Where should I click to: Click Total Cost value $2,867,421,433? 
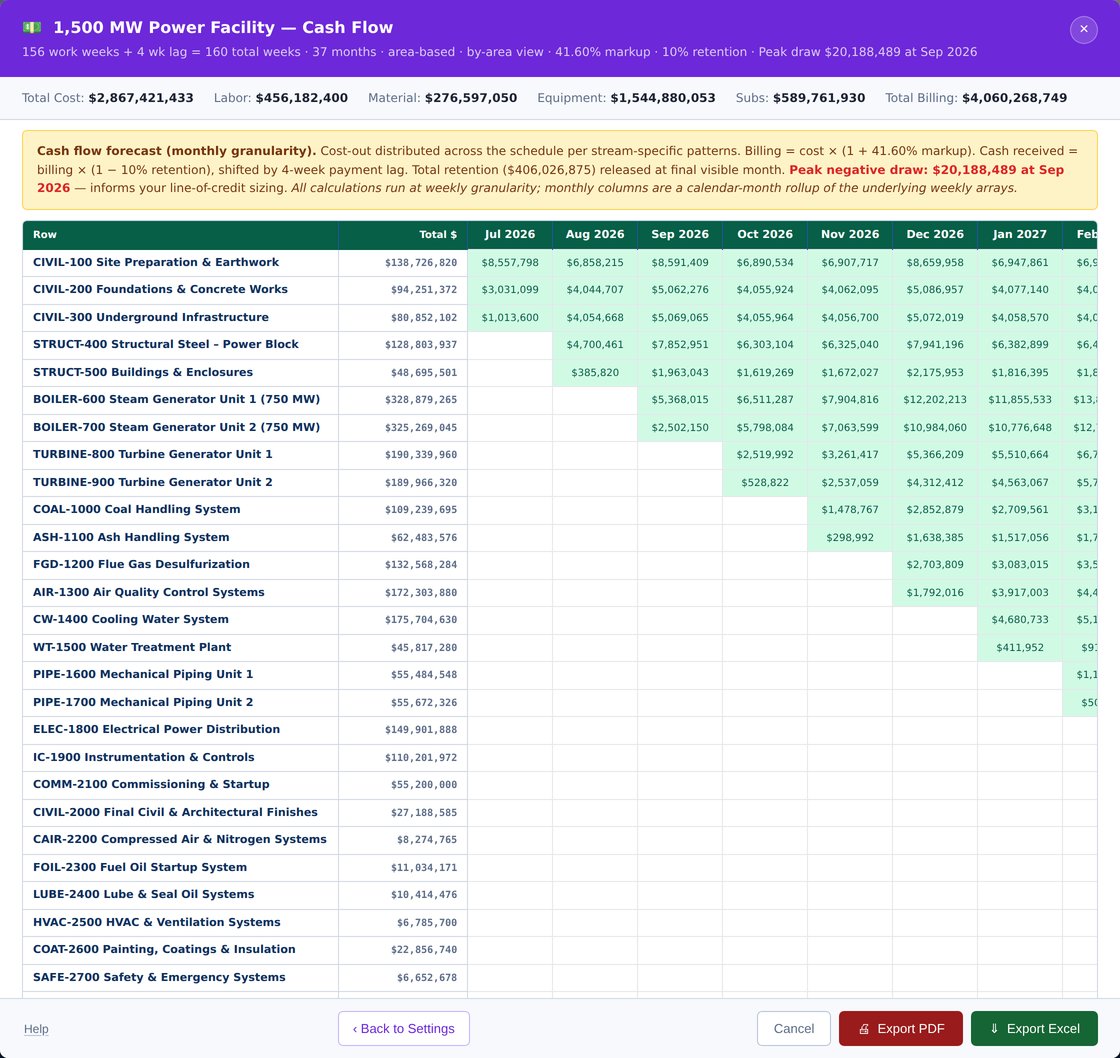pyautogui.click(x=141, y=98)
